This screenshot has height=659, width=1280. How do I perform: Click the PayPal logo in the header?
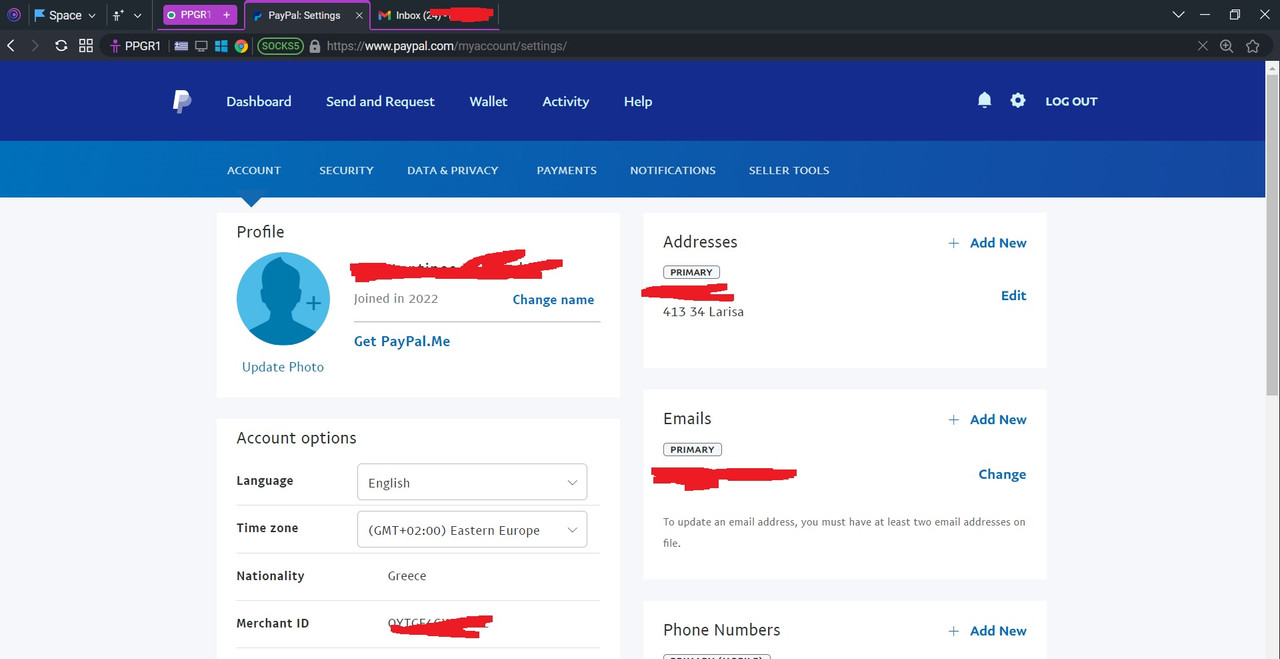[x=182, y=101]
